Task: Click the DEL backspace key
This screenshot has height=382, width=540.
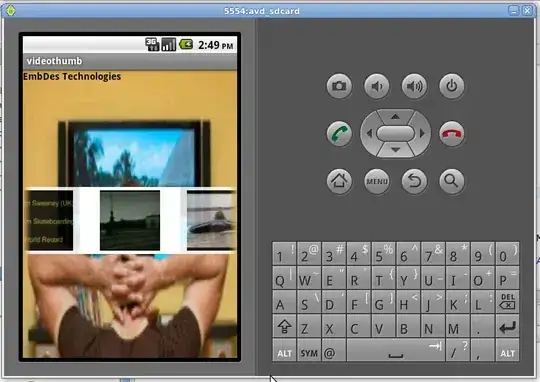Action: (x=507, y=302)
